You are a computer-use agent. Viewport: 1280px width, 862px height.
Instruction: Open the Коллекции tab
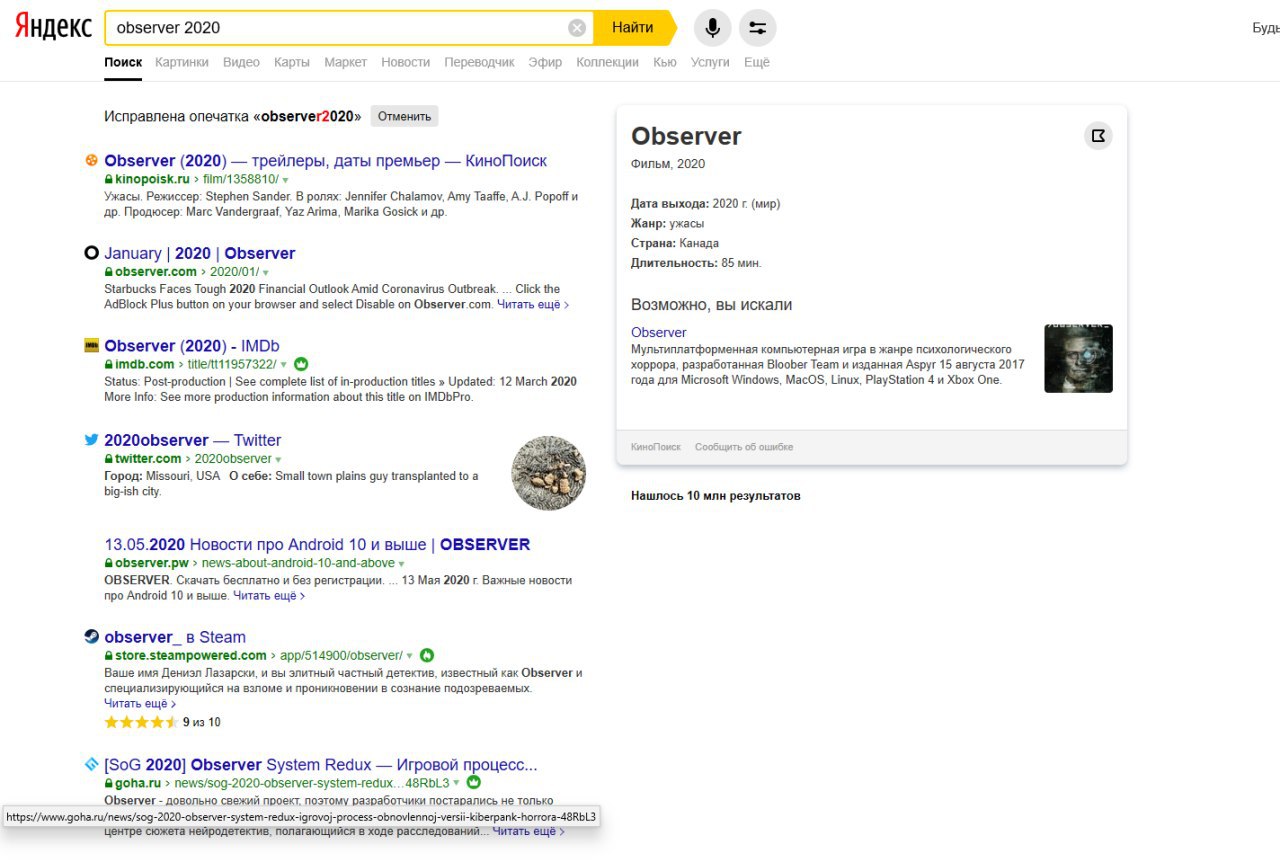tap(607, 62)
